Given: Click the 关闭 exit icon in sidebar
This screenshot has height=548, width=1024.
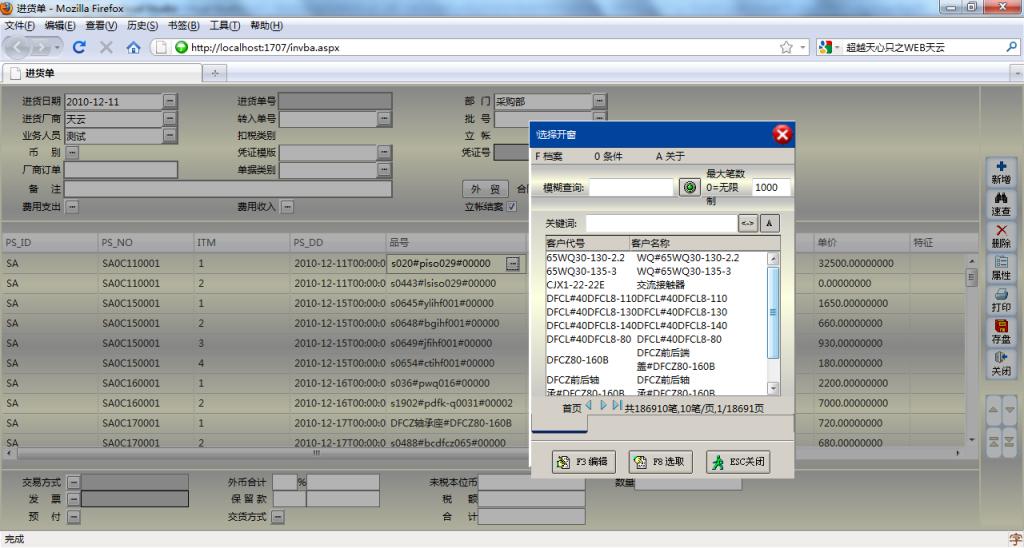Looking at the screenshot, I should coord(1001,363).
